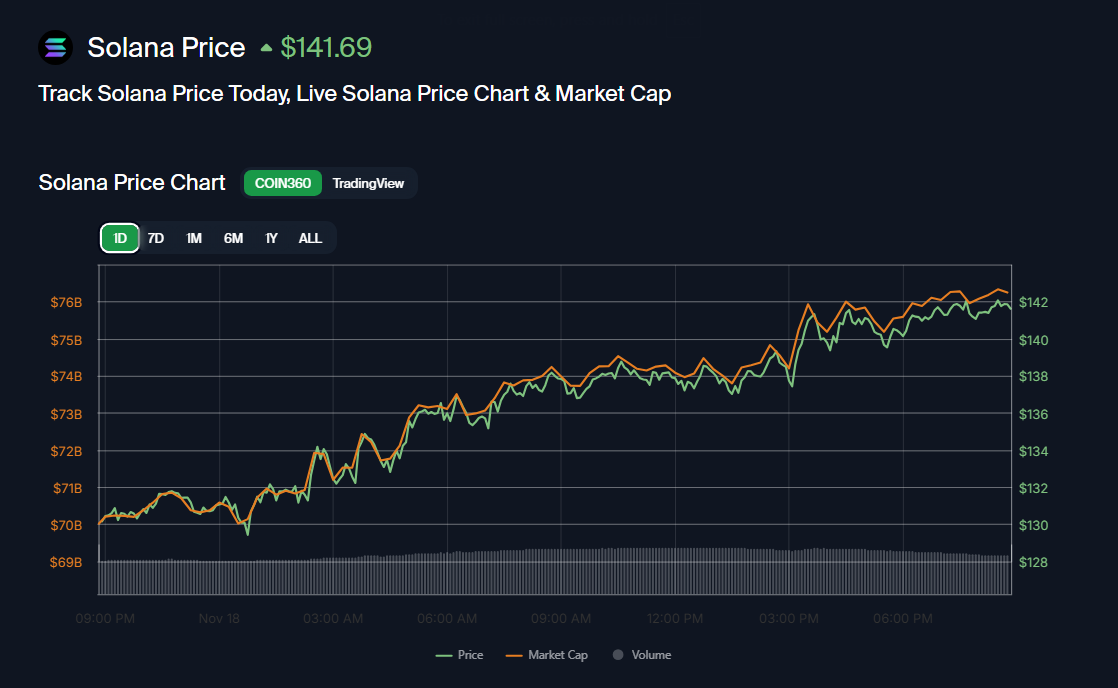Click the $141.69 current price value
1118x688 pixels.
click(x=326, y=47)
